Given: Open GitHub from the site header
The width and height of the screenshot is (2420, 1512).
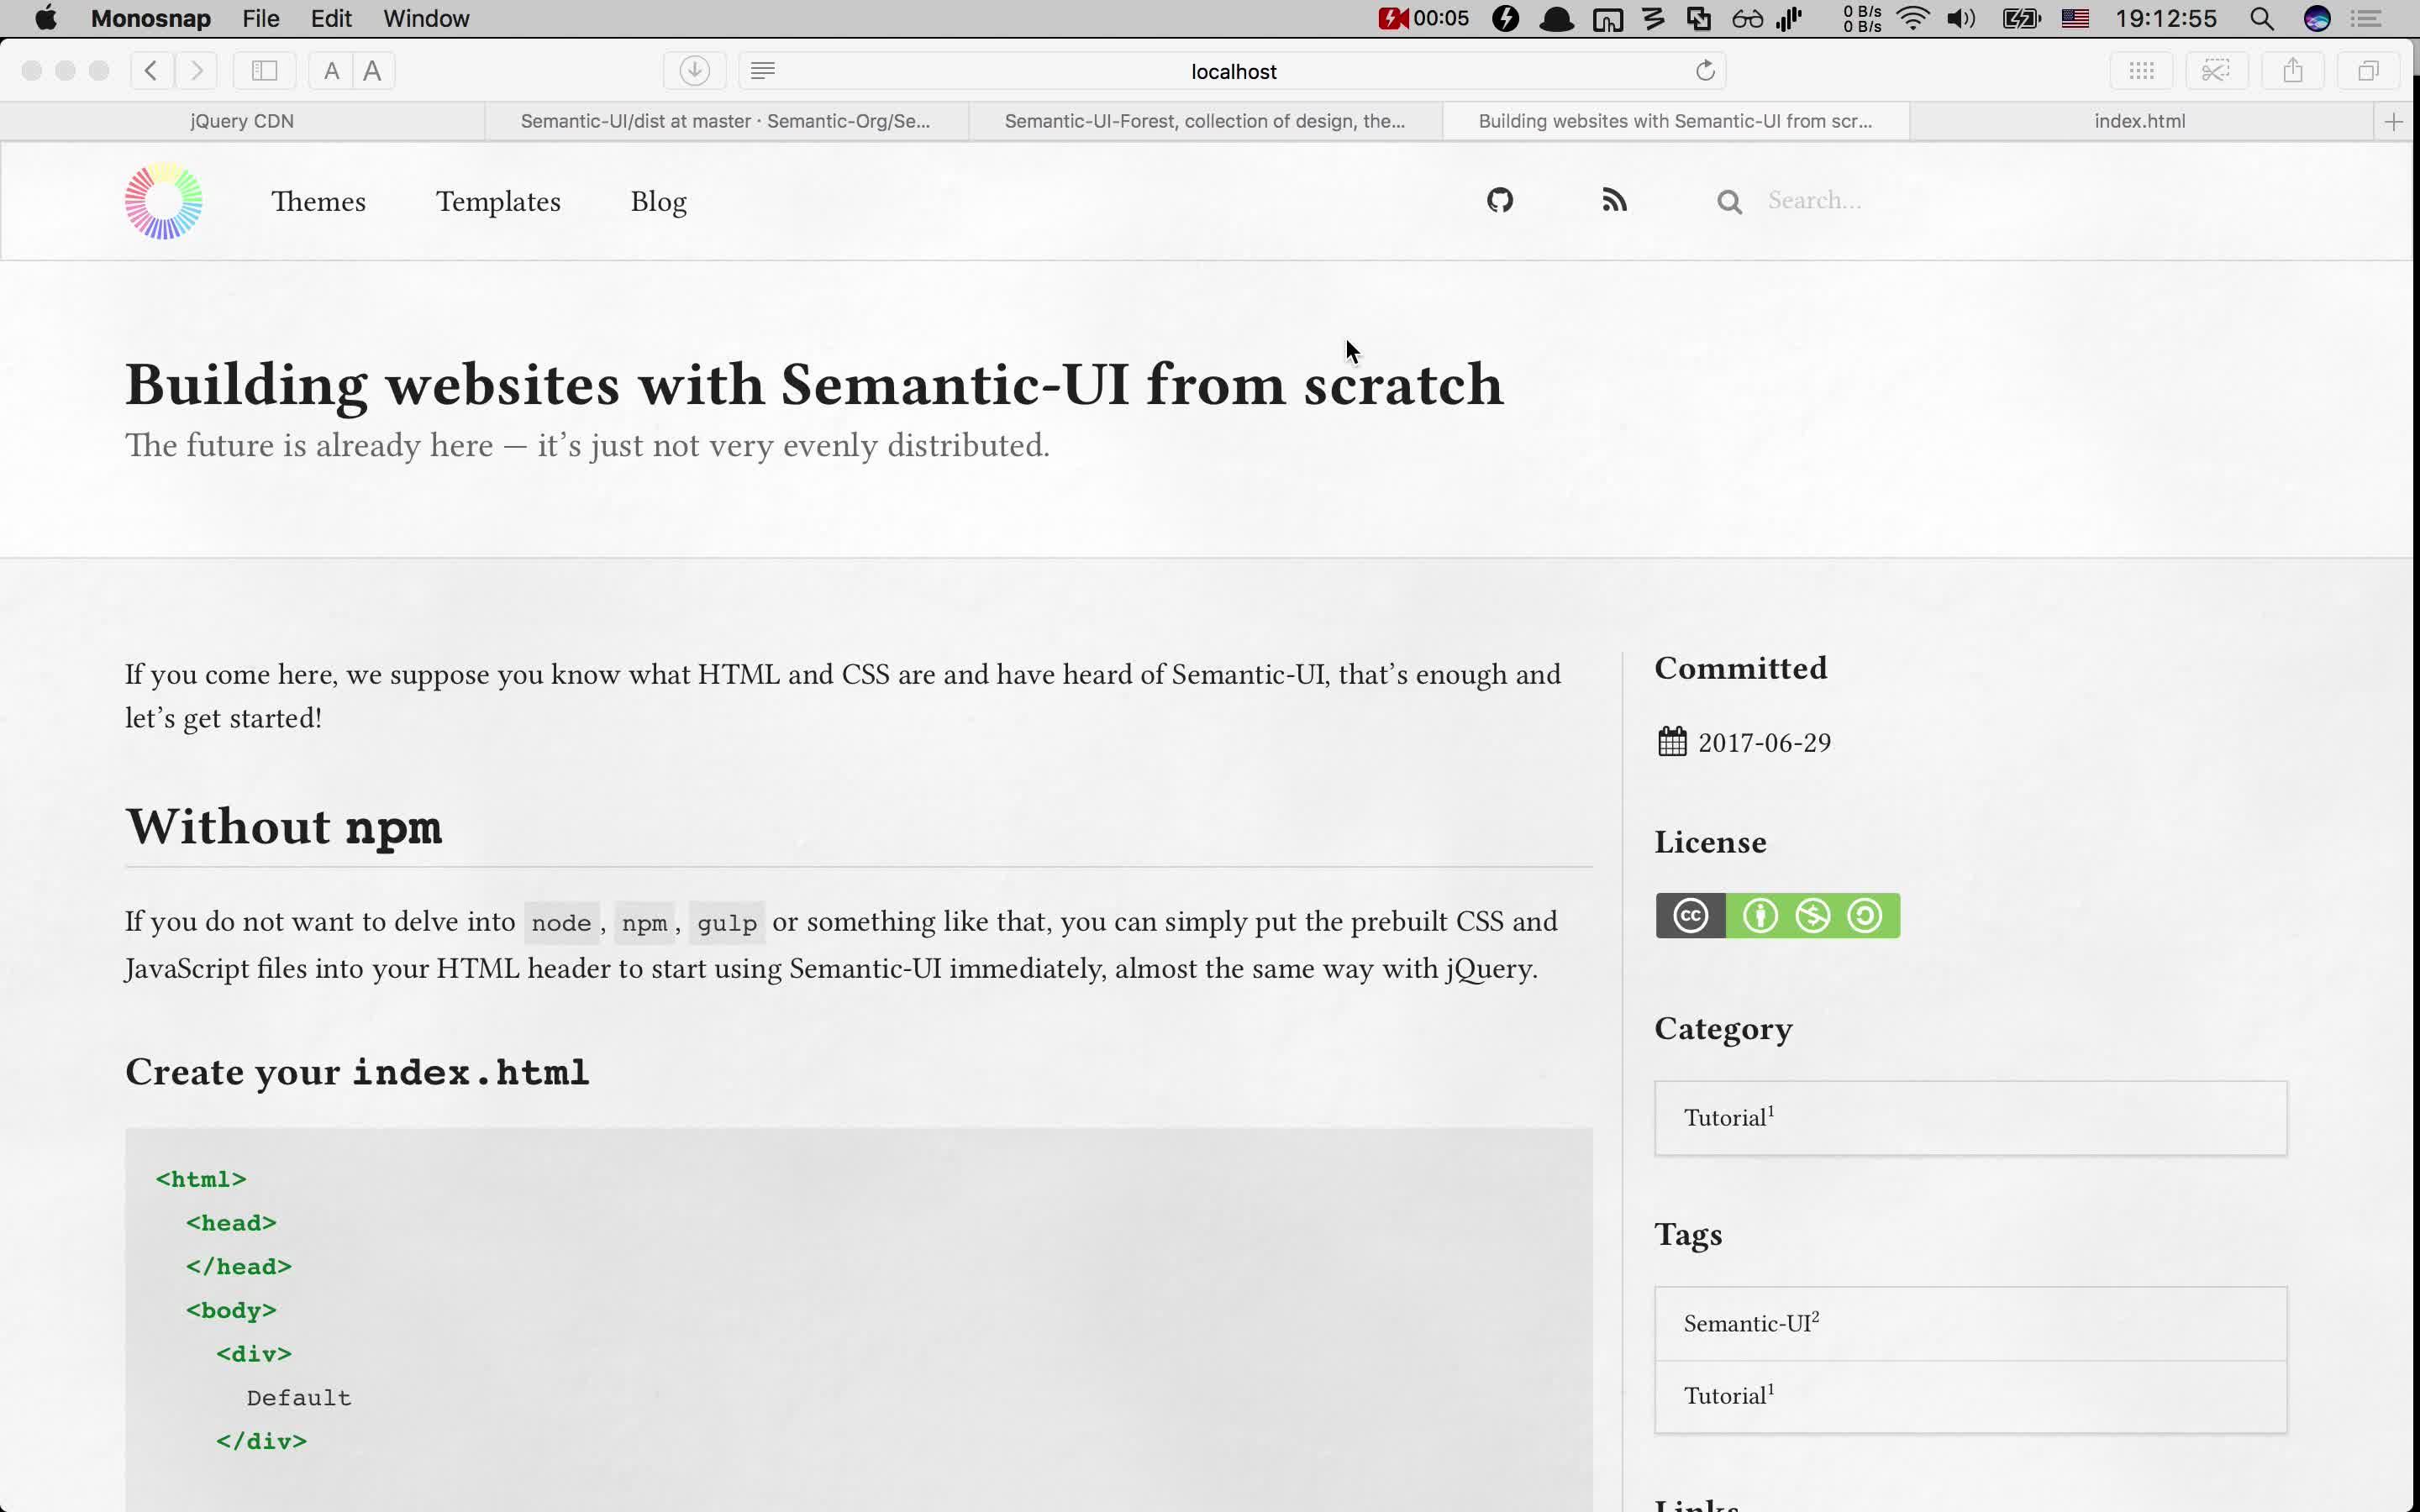Looking at the screenshot, I should coord(1499,200).
